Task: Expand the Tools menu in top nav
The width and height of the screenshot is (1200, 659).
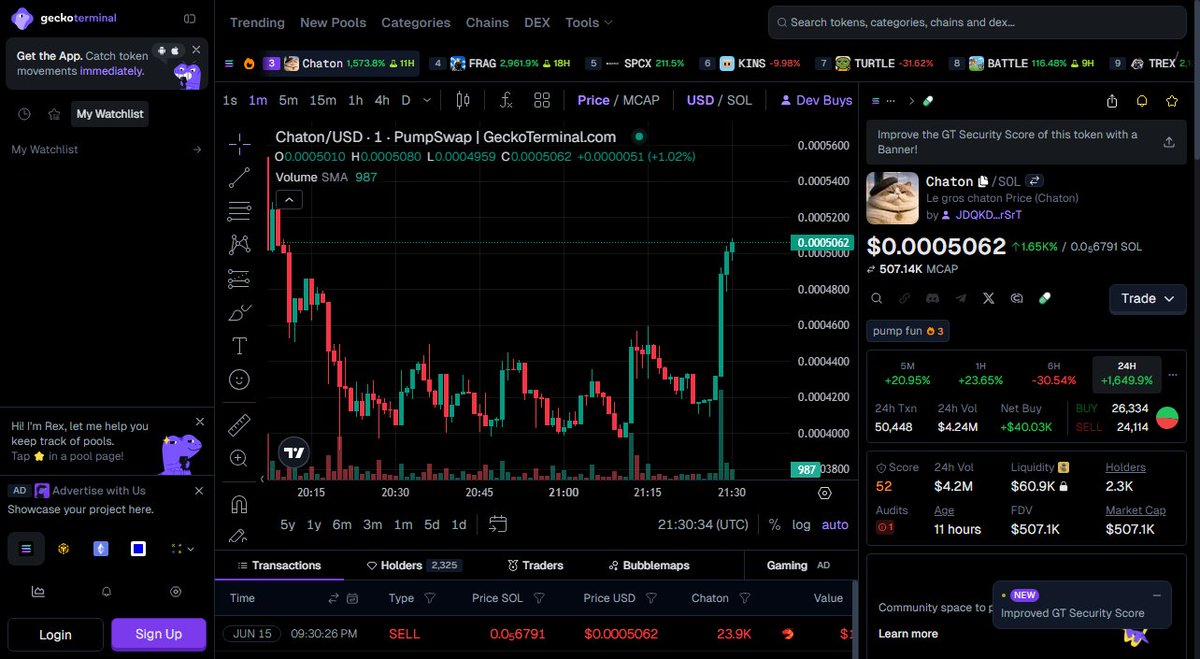Action: [x=589, y=22]
